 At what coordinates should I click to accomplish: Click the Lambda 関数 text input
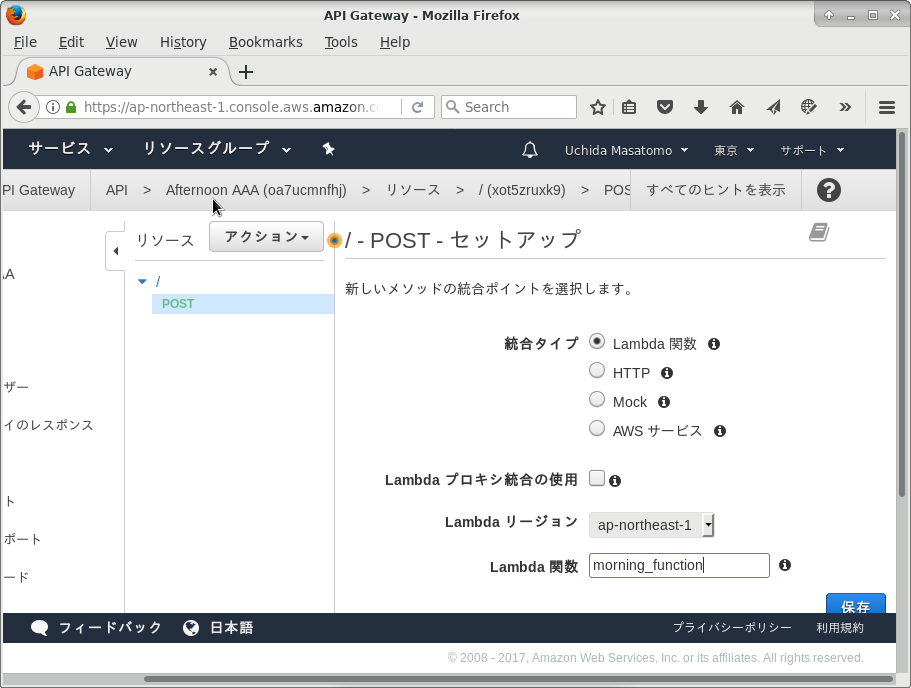coord(679,565)
